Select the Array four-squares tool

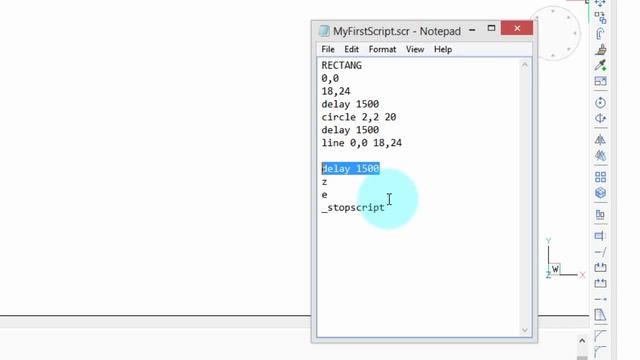click(x=600, y=177)
